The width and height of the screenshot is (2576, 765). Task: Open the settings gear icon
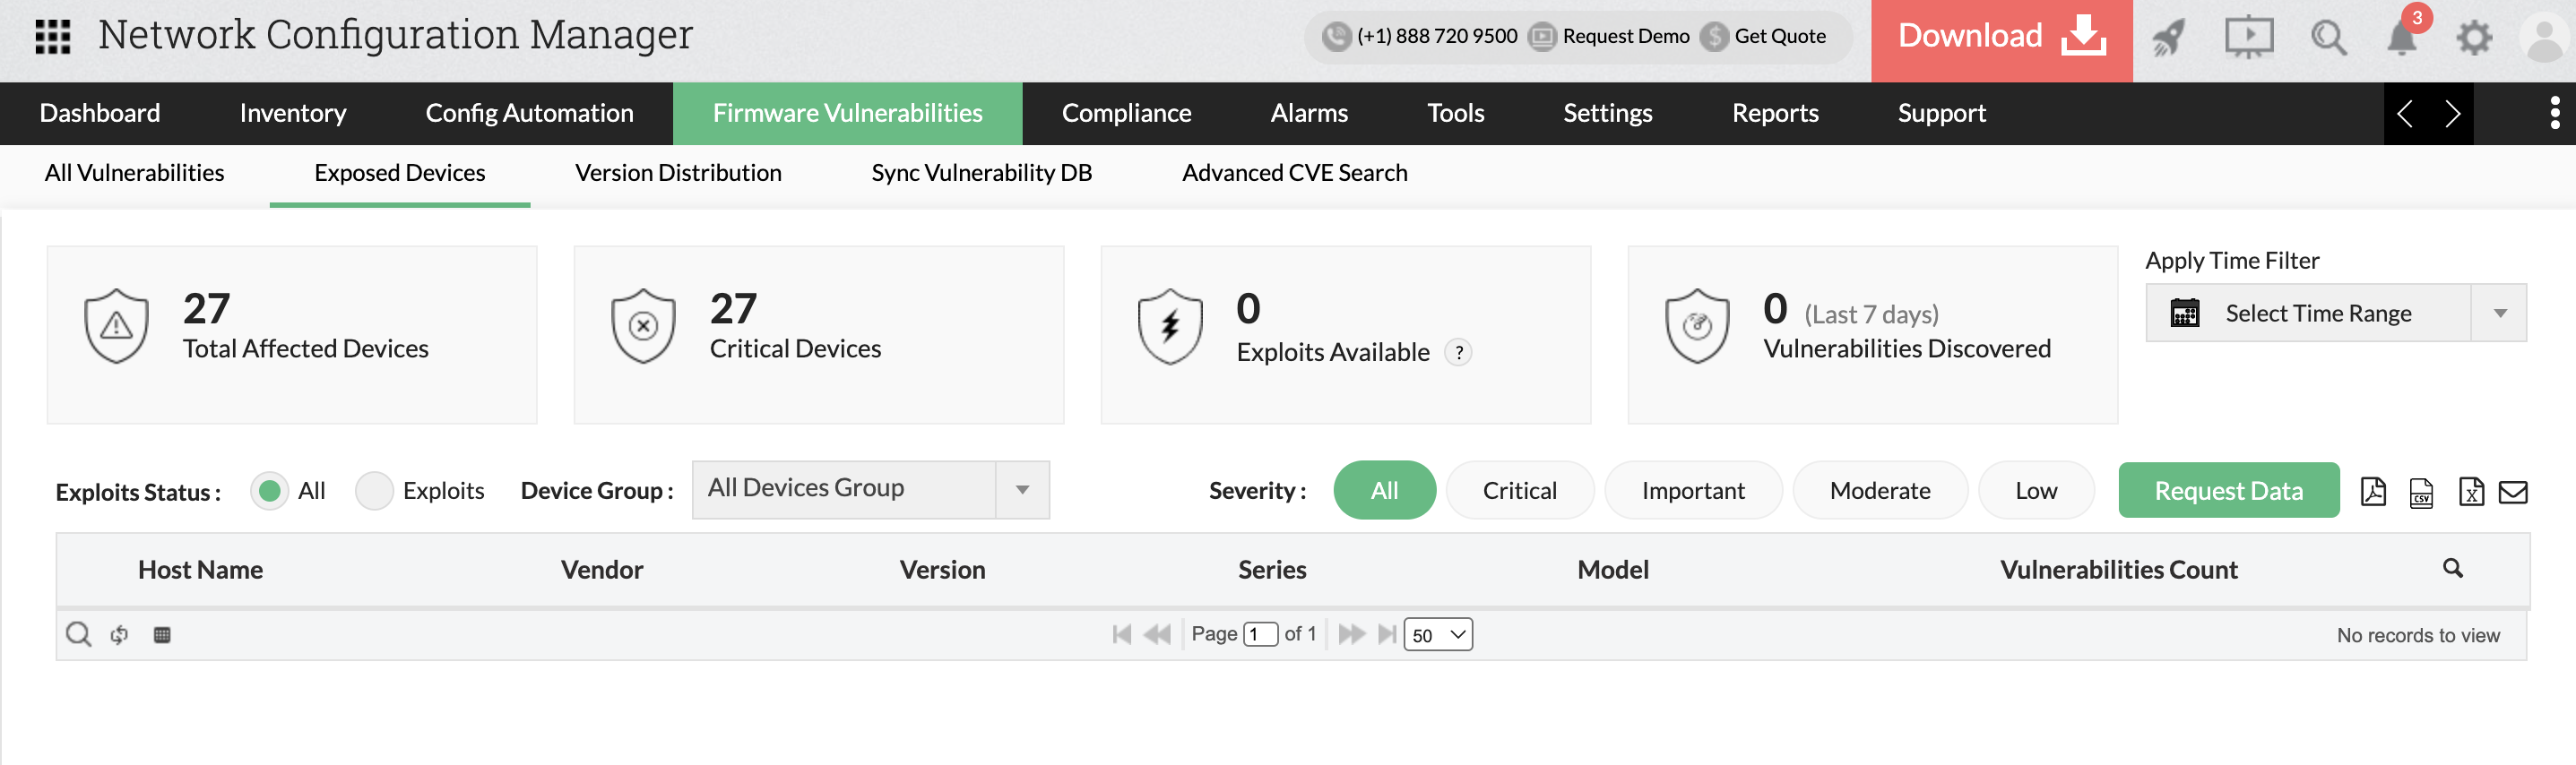2474,38
